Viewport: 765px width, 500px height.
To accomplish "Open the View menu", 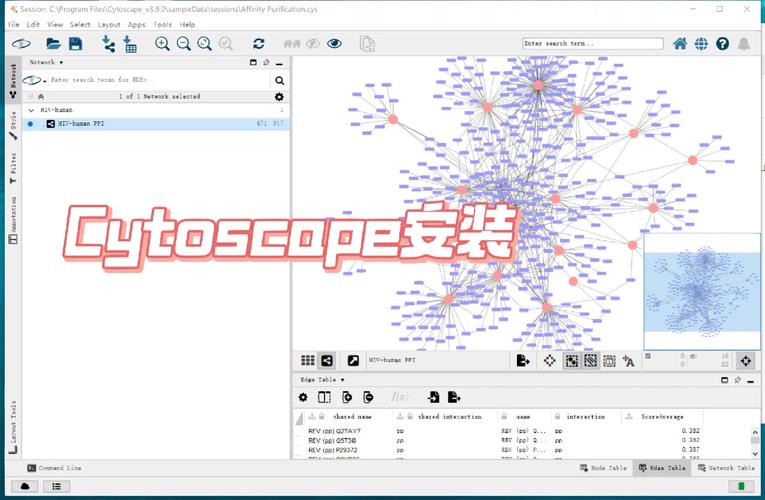I will click(x=55, y=24).
